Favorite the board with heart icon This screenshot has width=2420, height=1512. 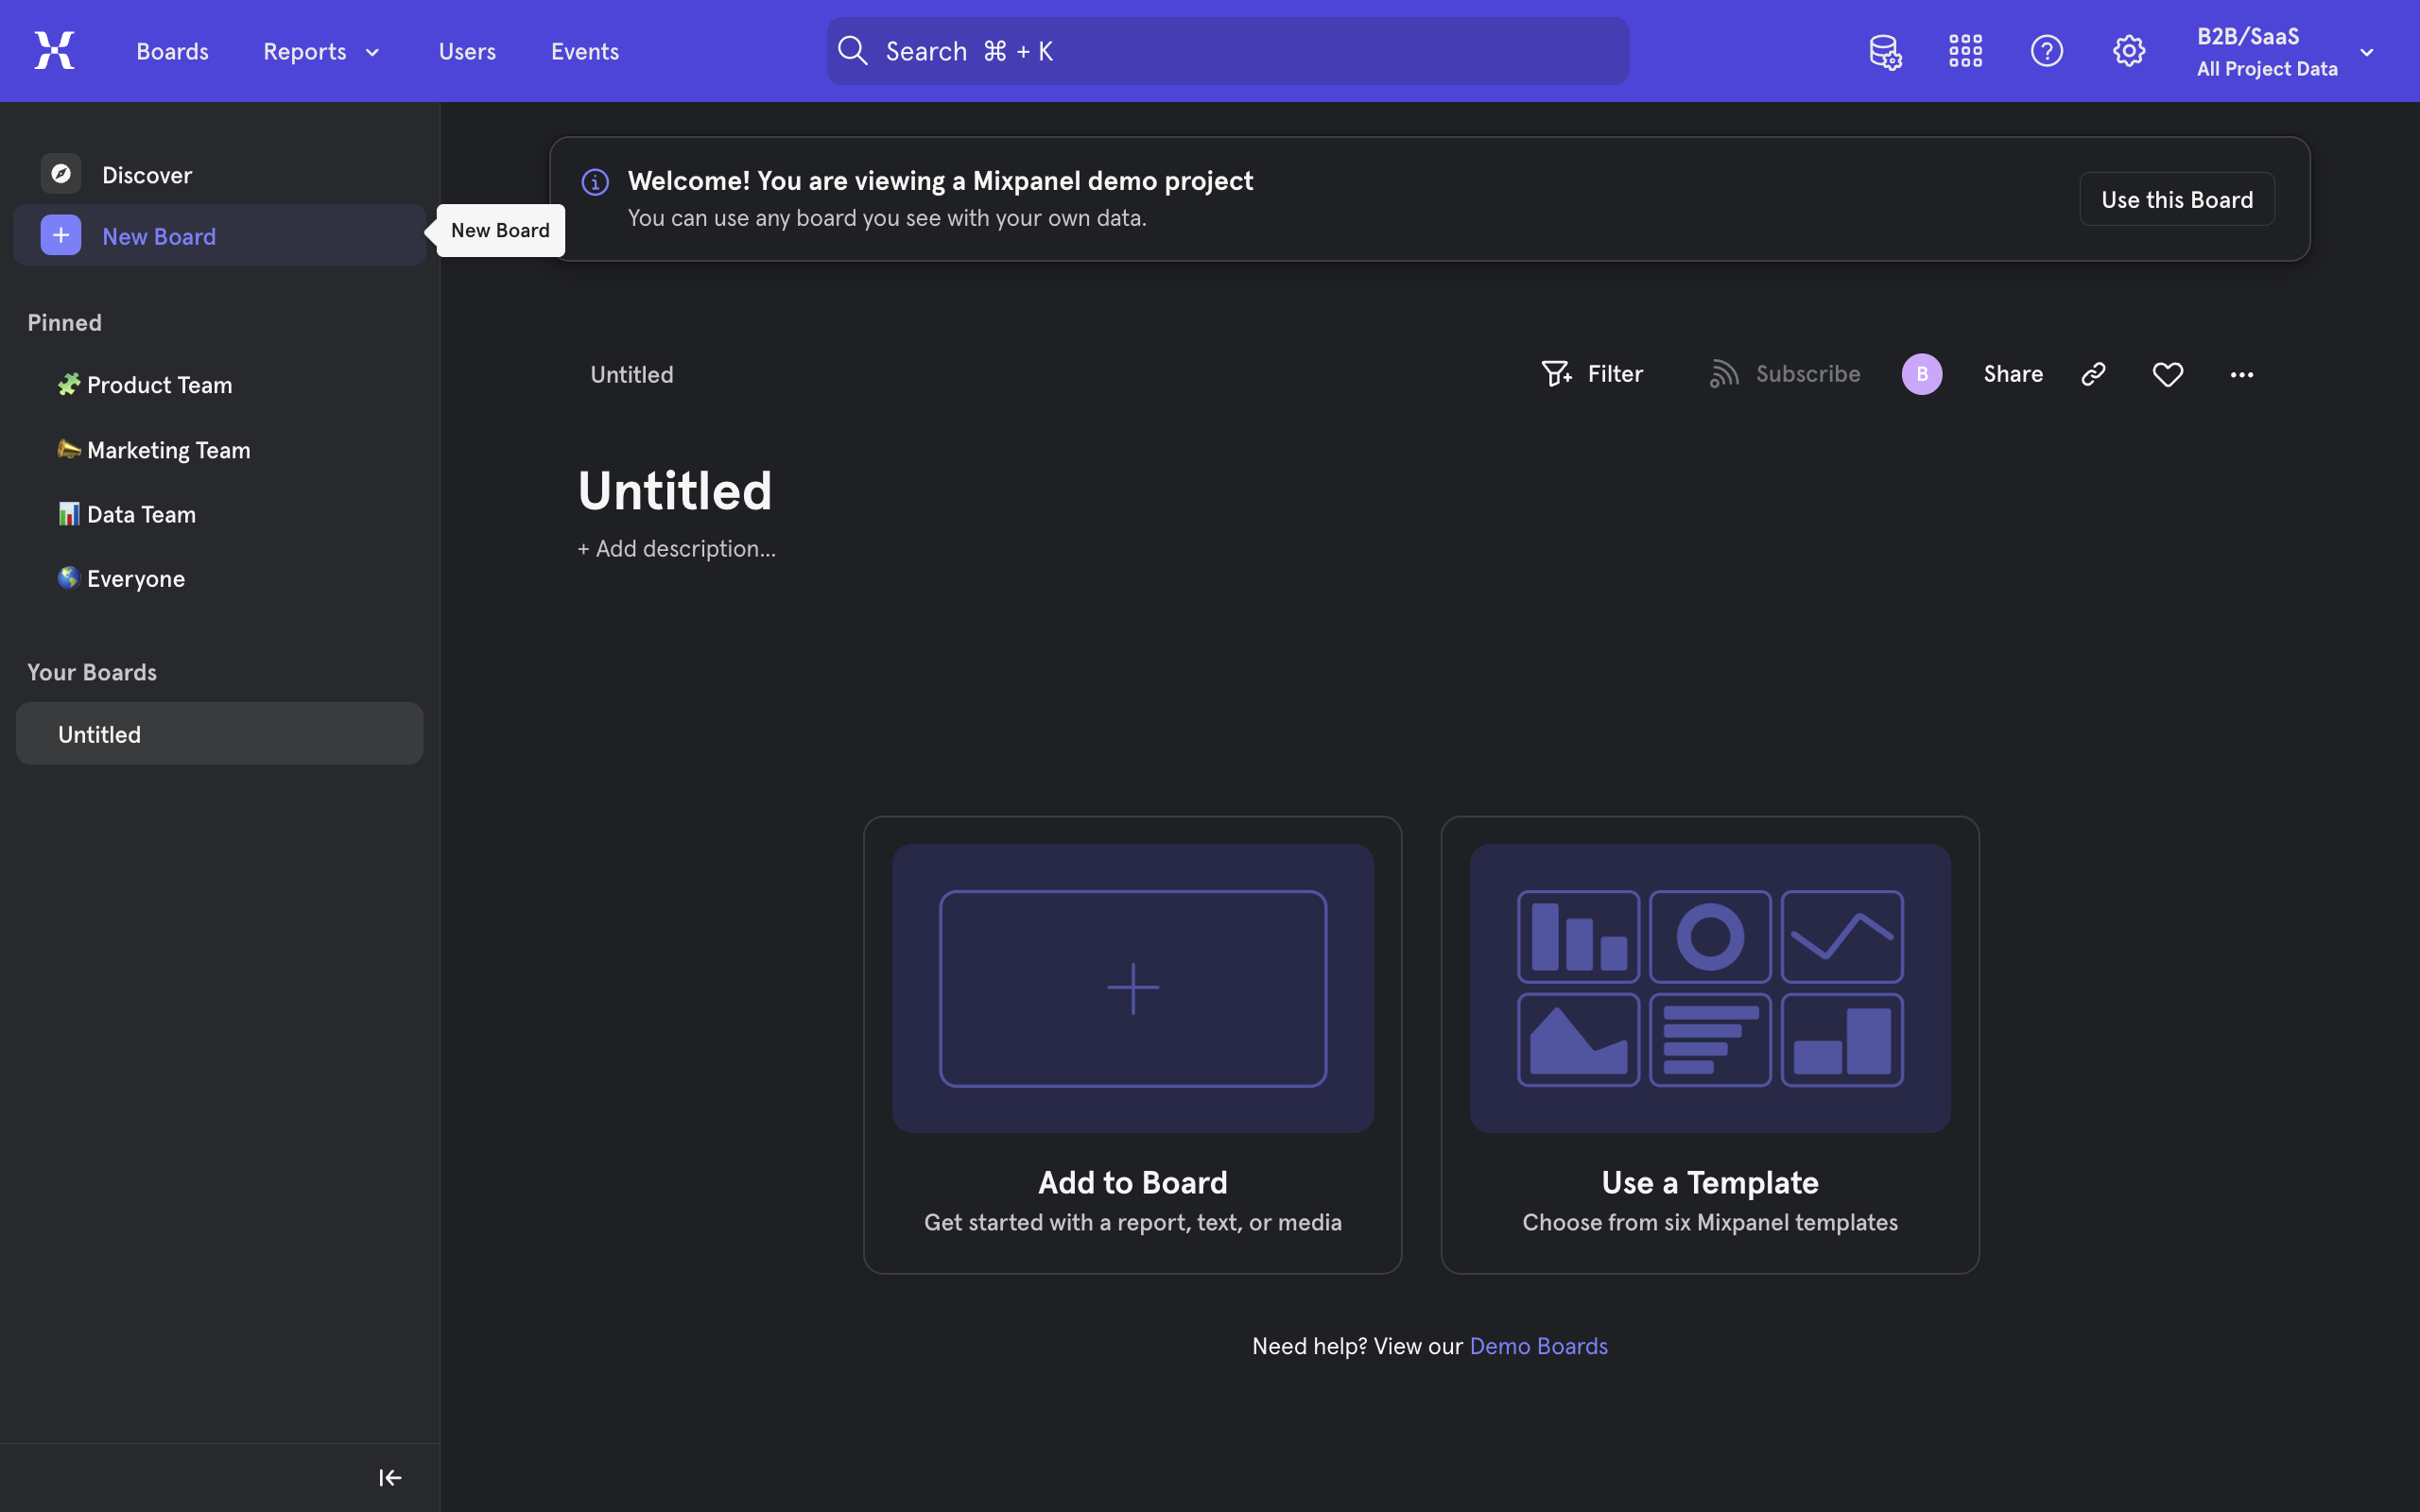pyautogui.click(x=2167, y=374)
